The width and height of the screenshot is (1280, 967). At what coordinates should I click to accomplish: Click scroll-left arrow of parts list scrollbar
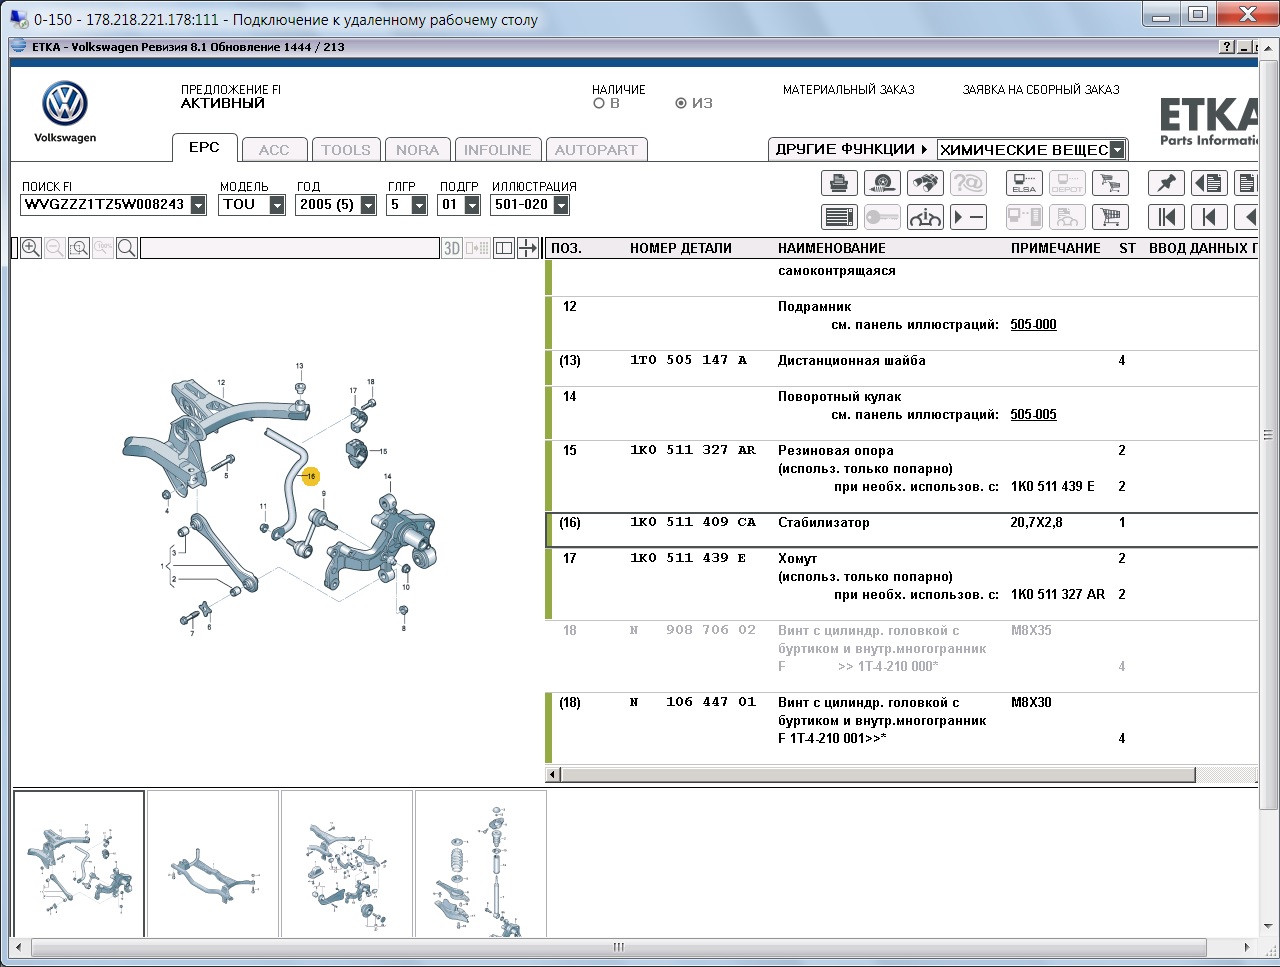(x=552, y=775)
